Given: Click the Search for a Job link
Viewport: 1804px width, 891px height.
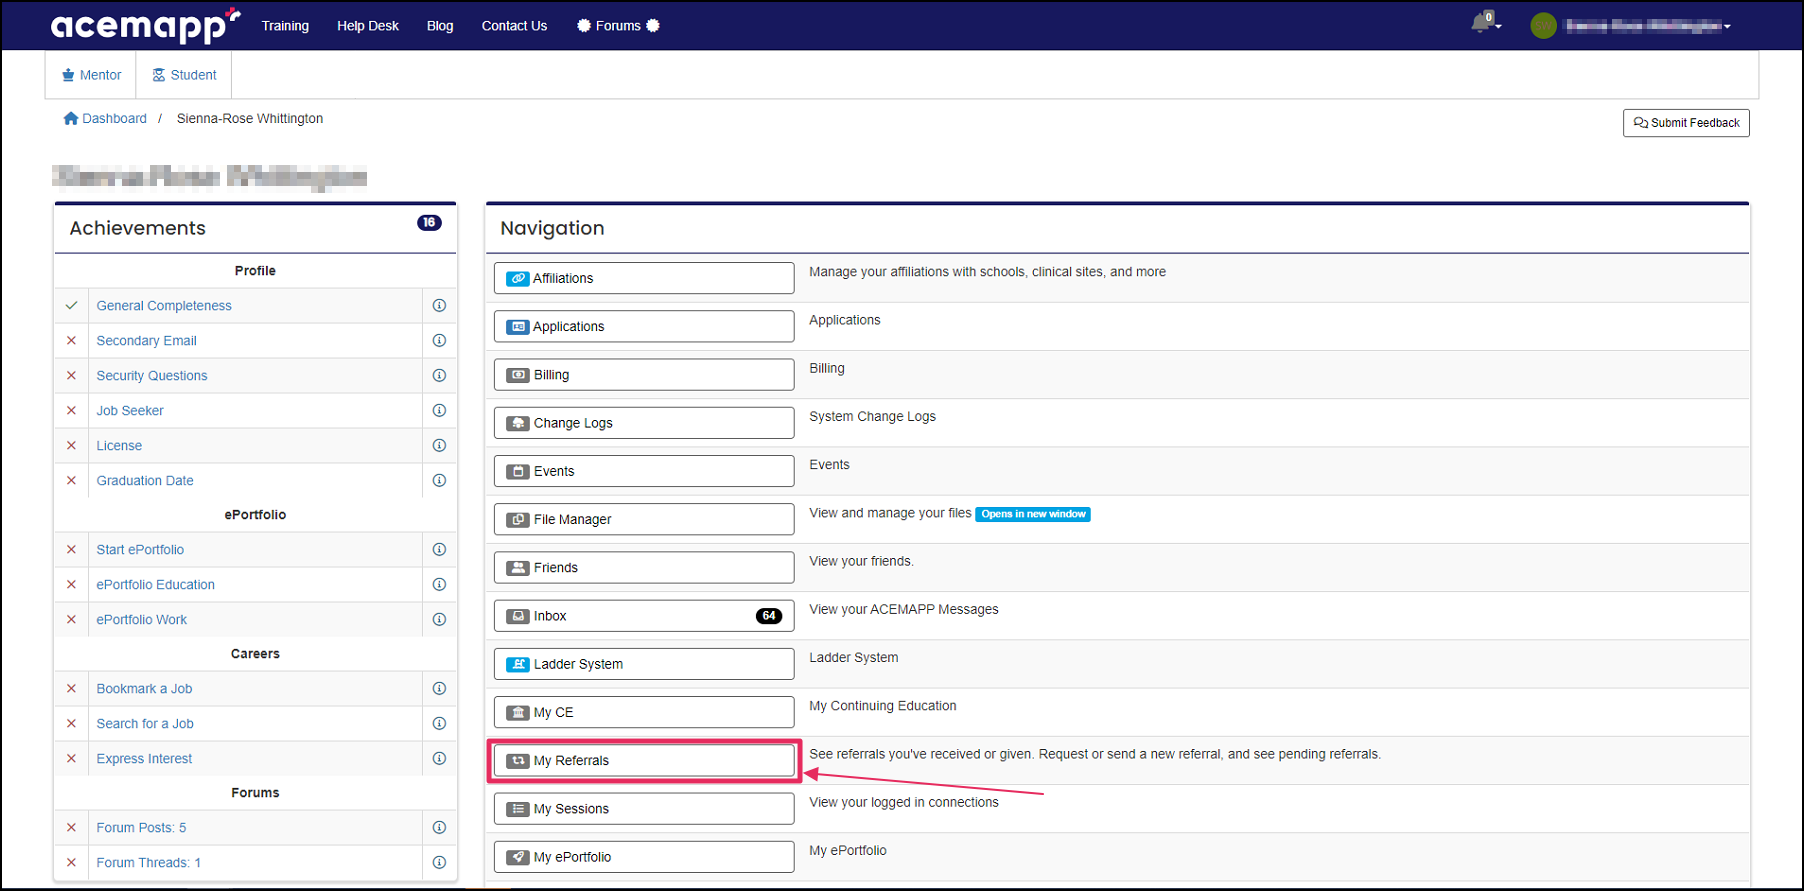Looking at the screenshot, I should point(145,724).
